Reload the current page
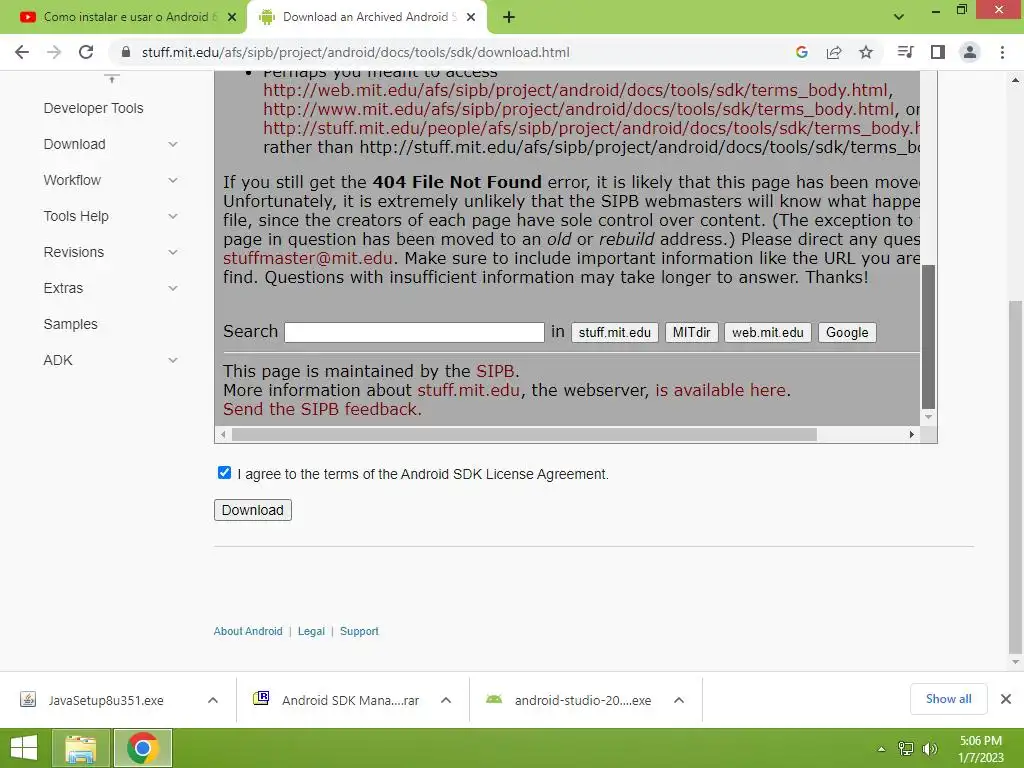 [x=86, y=52]
